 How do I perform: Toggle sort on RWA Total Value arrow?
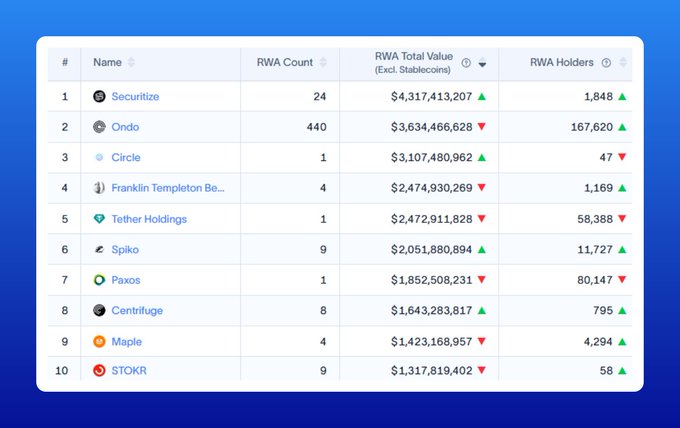pos(482,63)
